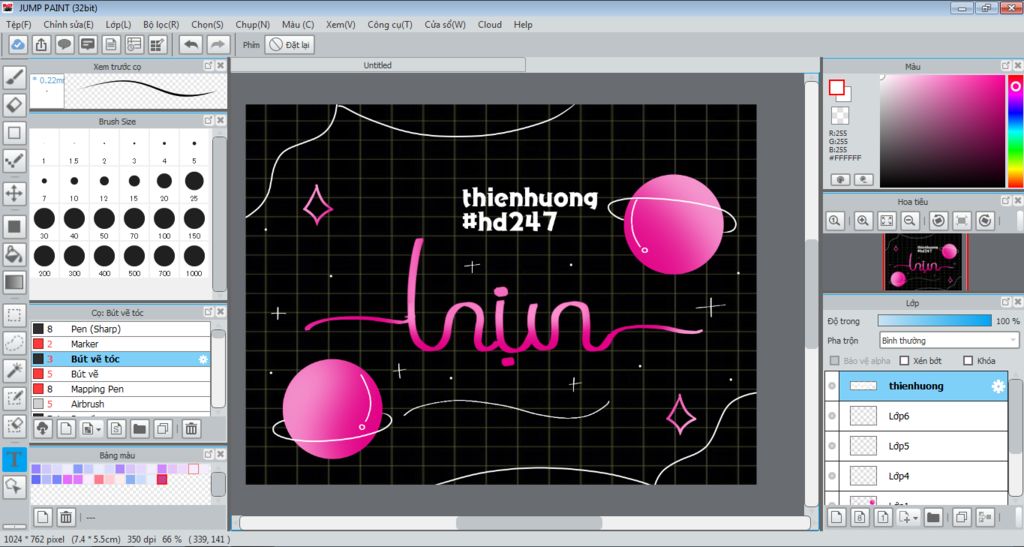Toggle transparent color swatch in Màu panel
This screenshot has height=547, width=1024.
tap(840, 116)
